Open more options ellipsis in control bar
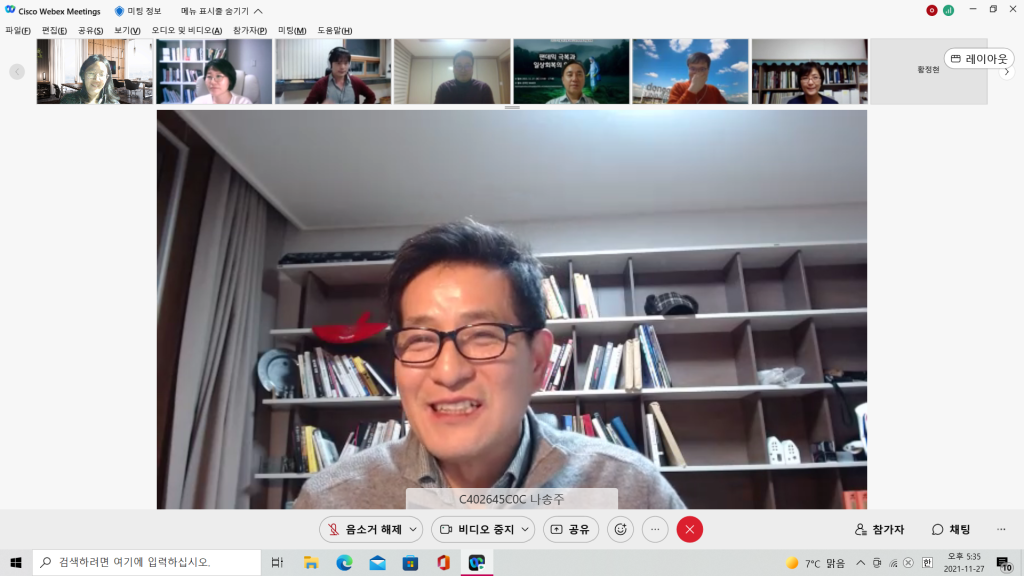The width and height of the screenshot is (1024, 576). tap(655, 530)
